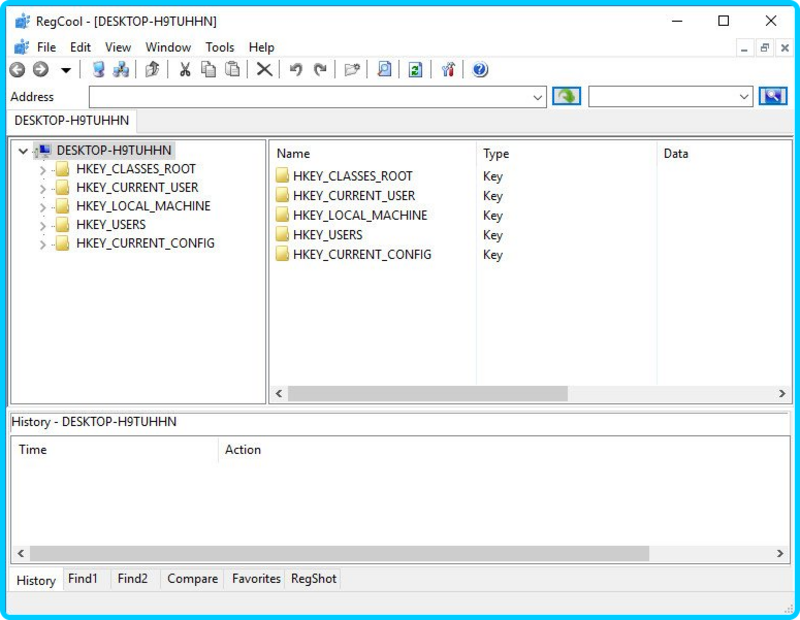
Task: Select HKEY_USERS in the tree
Action: coord(111,225)
